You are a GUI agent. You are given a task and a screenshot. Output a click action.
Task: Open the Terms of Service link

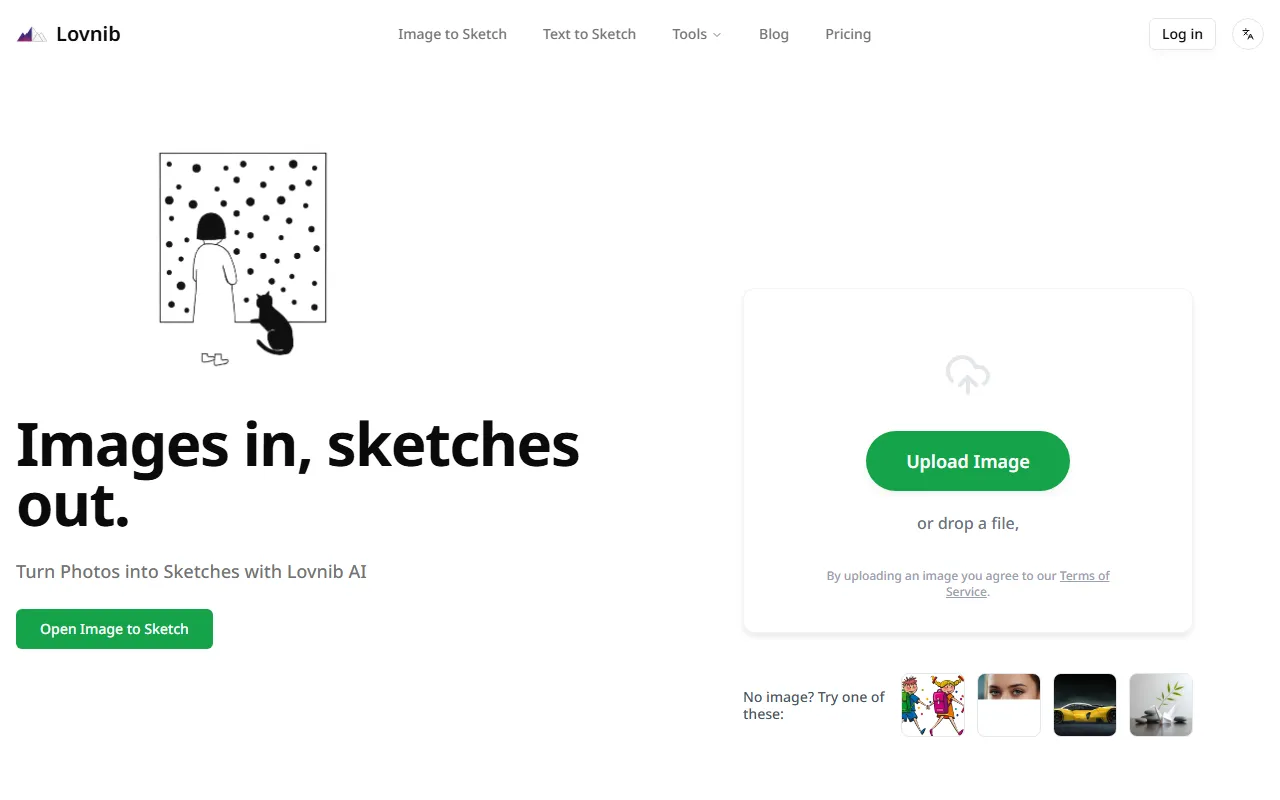point(1027,583)
